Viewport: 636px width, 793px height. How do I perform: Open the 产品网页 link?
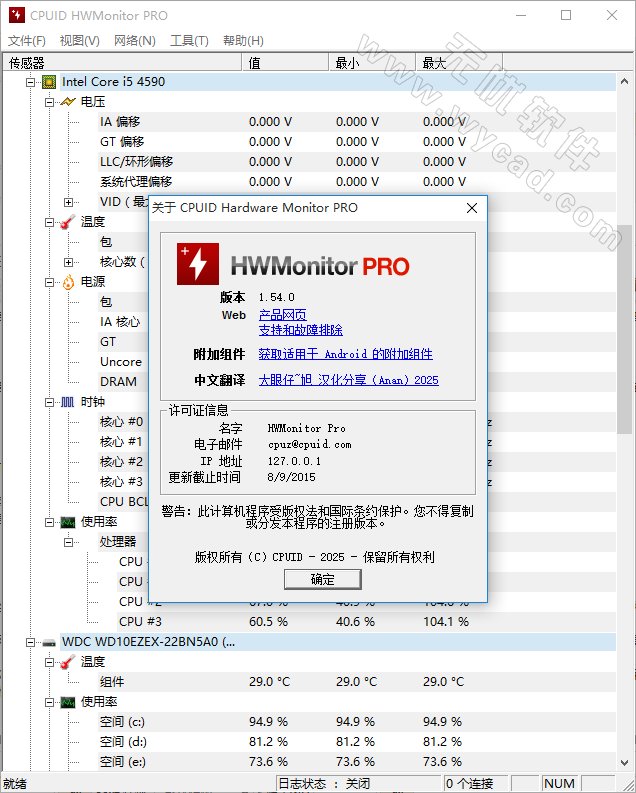point(283,315)
